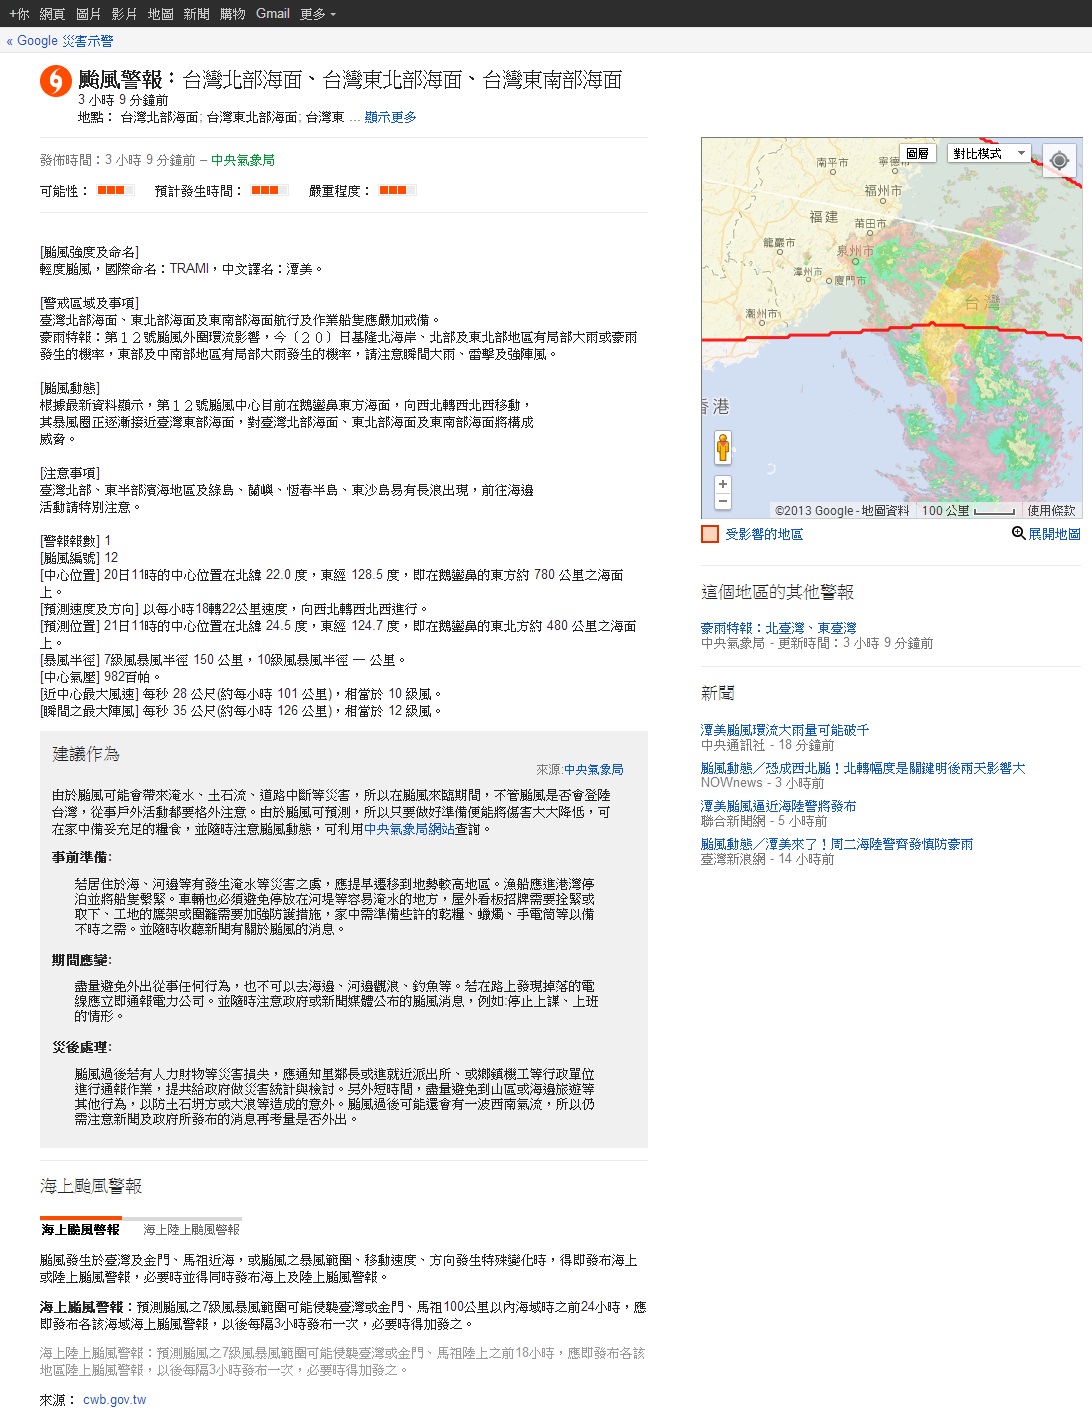This screenshot has height=1412, width=1092.
Task: Expand locations with 顯示更多 link
Action: click(390, 117)
